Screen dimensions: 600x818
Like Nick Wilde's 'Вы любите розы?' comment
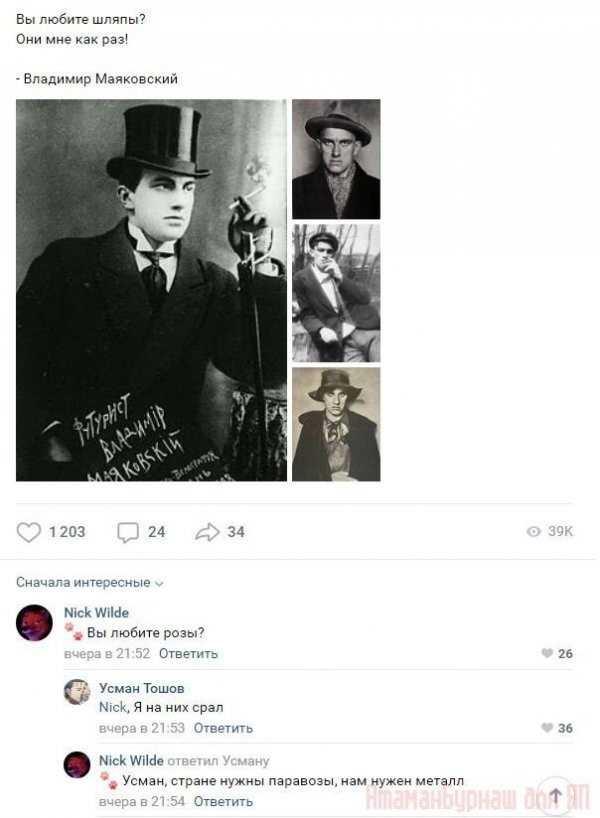(547, 654)
